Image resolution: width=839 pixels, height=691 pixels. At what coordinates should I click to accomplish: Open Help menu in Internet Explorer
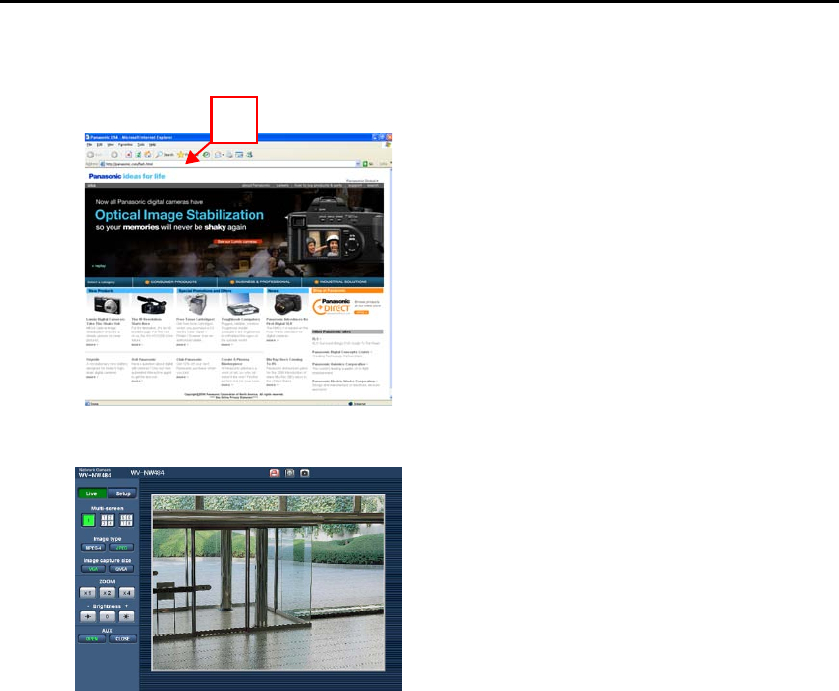click(152, 145)
